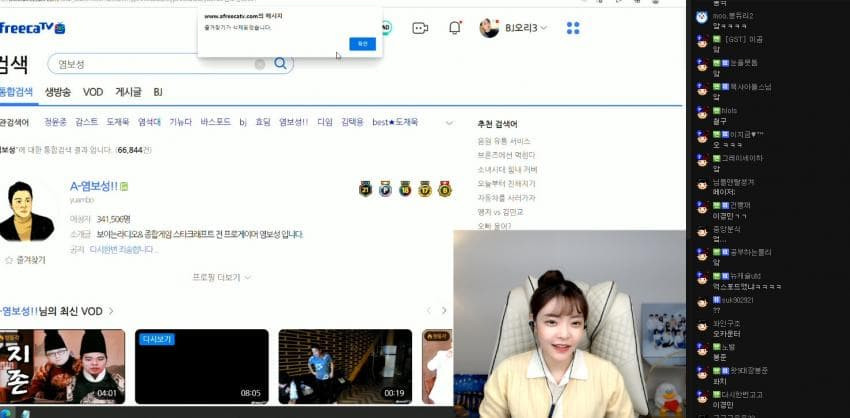Switch to the 게시글 tab
The height and width of the screenshot is (418, 850).
(x=128, y=92)
